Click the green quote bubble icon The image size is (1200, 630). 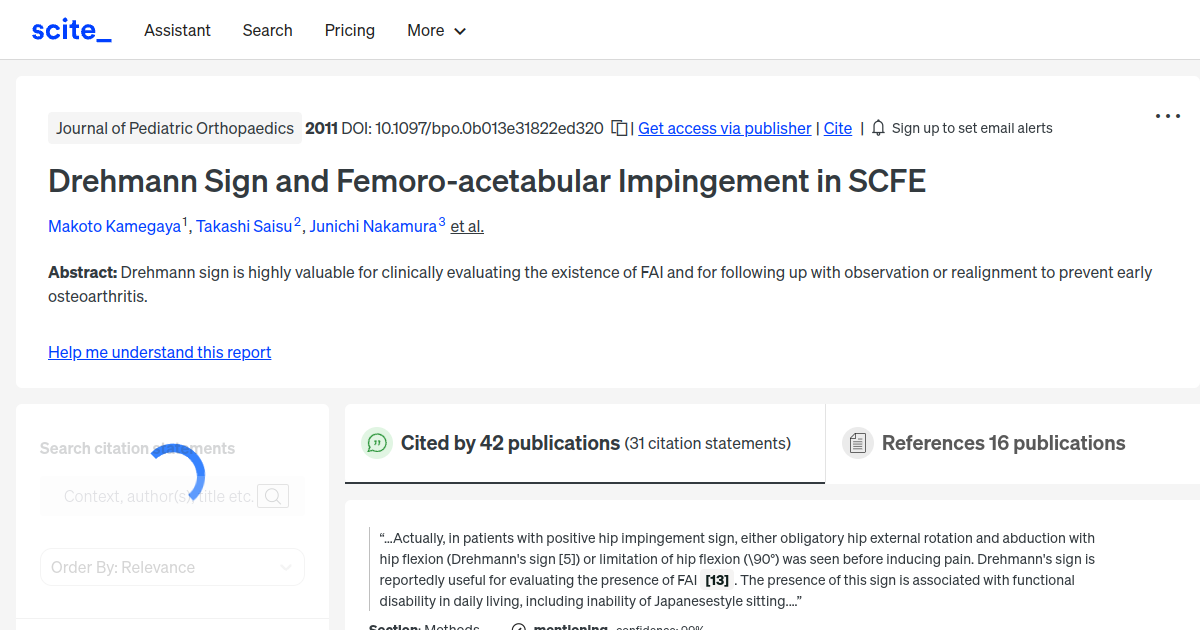[377, 443]
